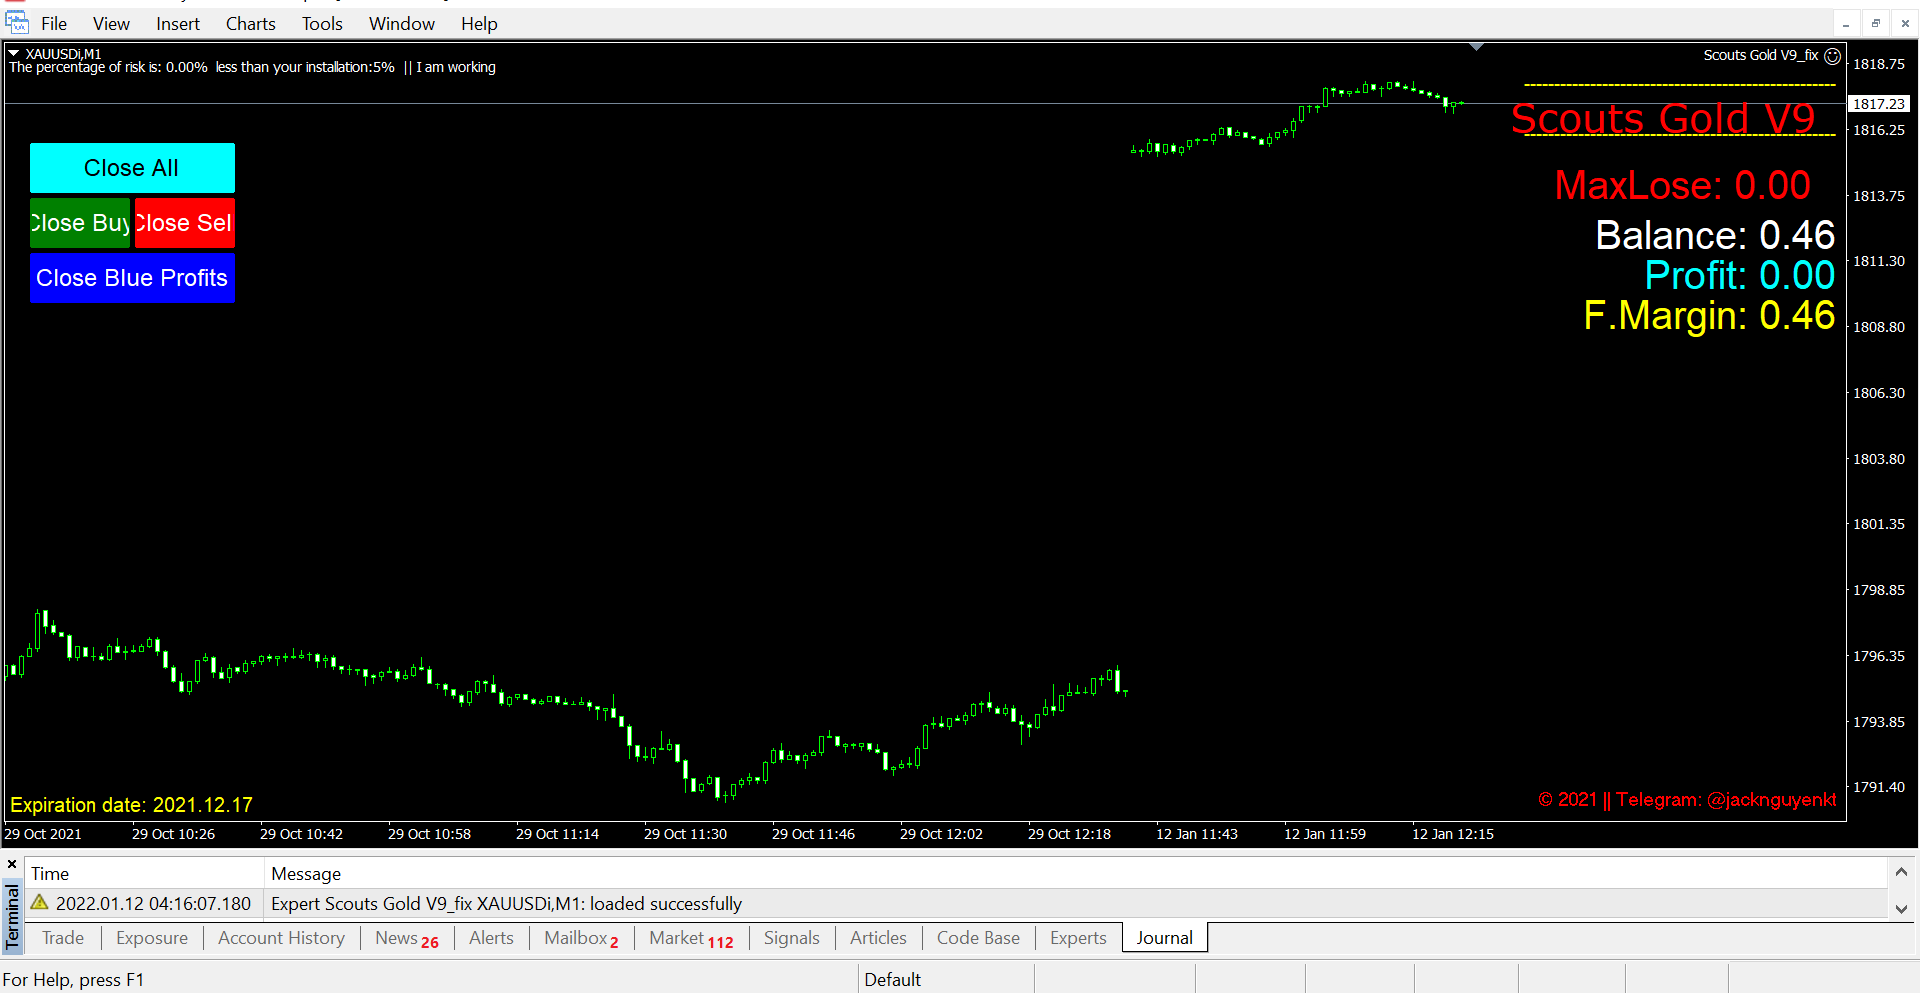Viewport: 1920px width, 993px height.
Task: Switch to the Signals tab
Action: coord(791,938)
